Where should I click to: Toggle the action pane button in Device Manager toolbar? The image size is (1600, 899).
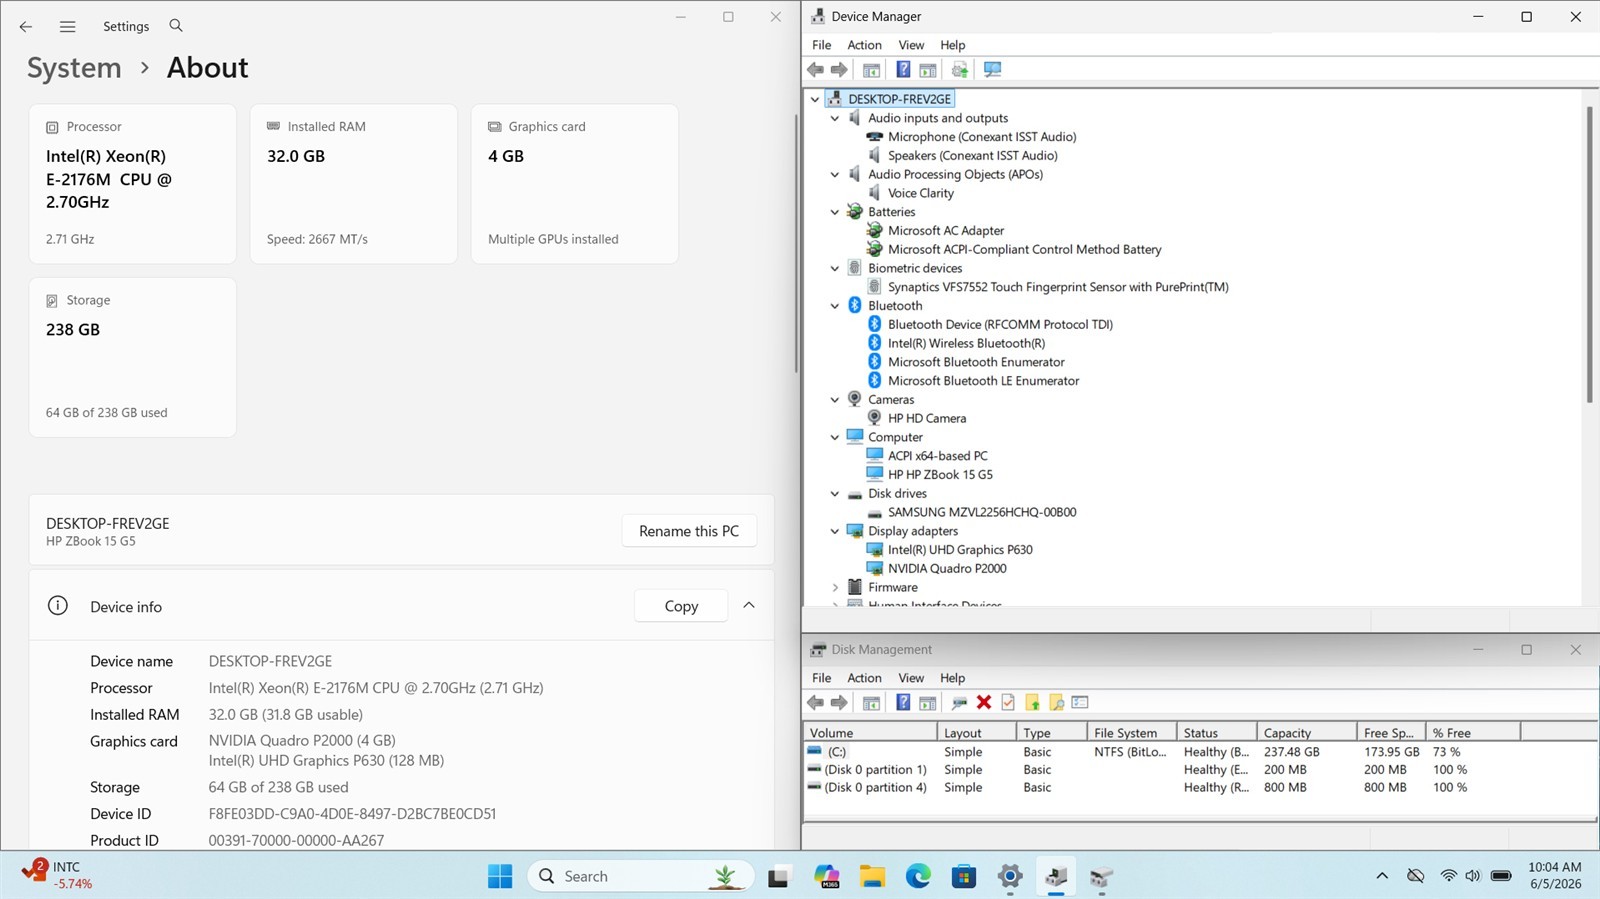pyautogui.click(x=928, y=70)
